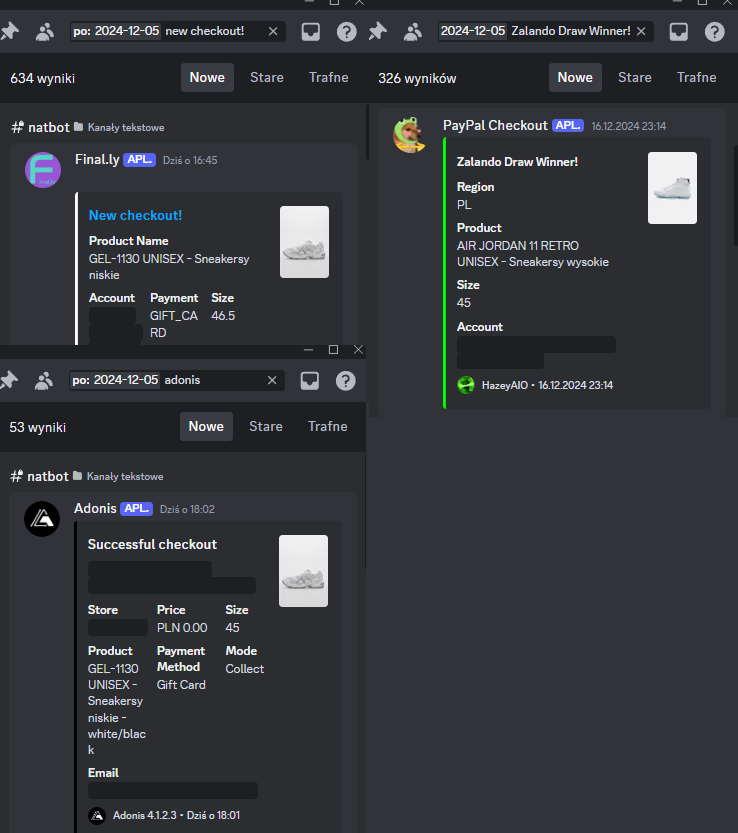Viewport: 738px width, 833px height.
Task: Click 'Dziś o 18:02' timestamp on Adonis message
Action: pos(188,509)
